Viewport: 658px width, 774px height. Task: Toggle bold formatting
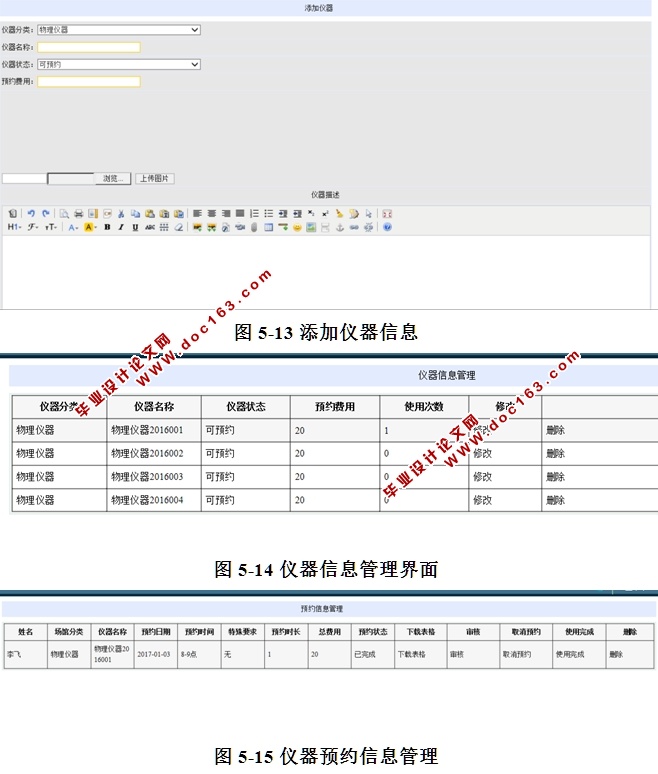107,227
